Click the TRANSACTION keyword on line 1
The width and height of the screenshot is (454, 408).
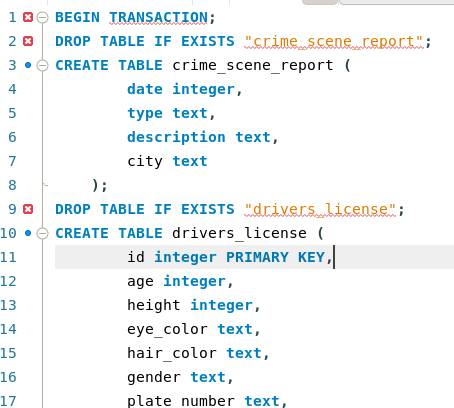[158, 17]
